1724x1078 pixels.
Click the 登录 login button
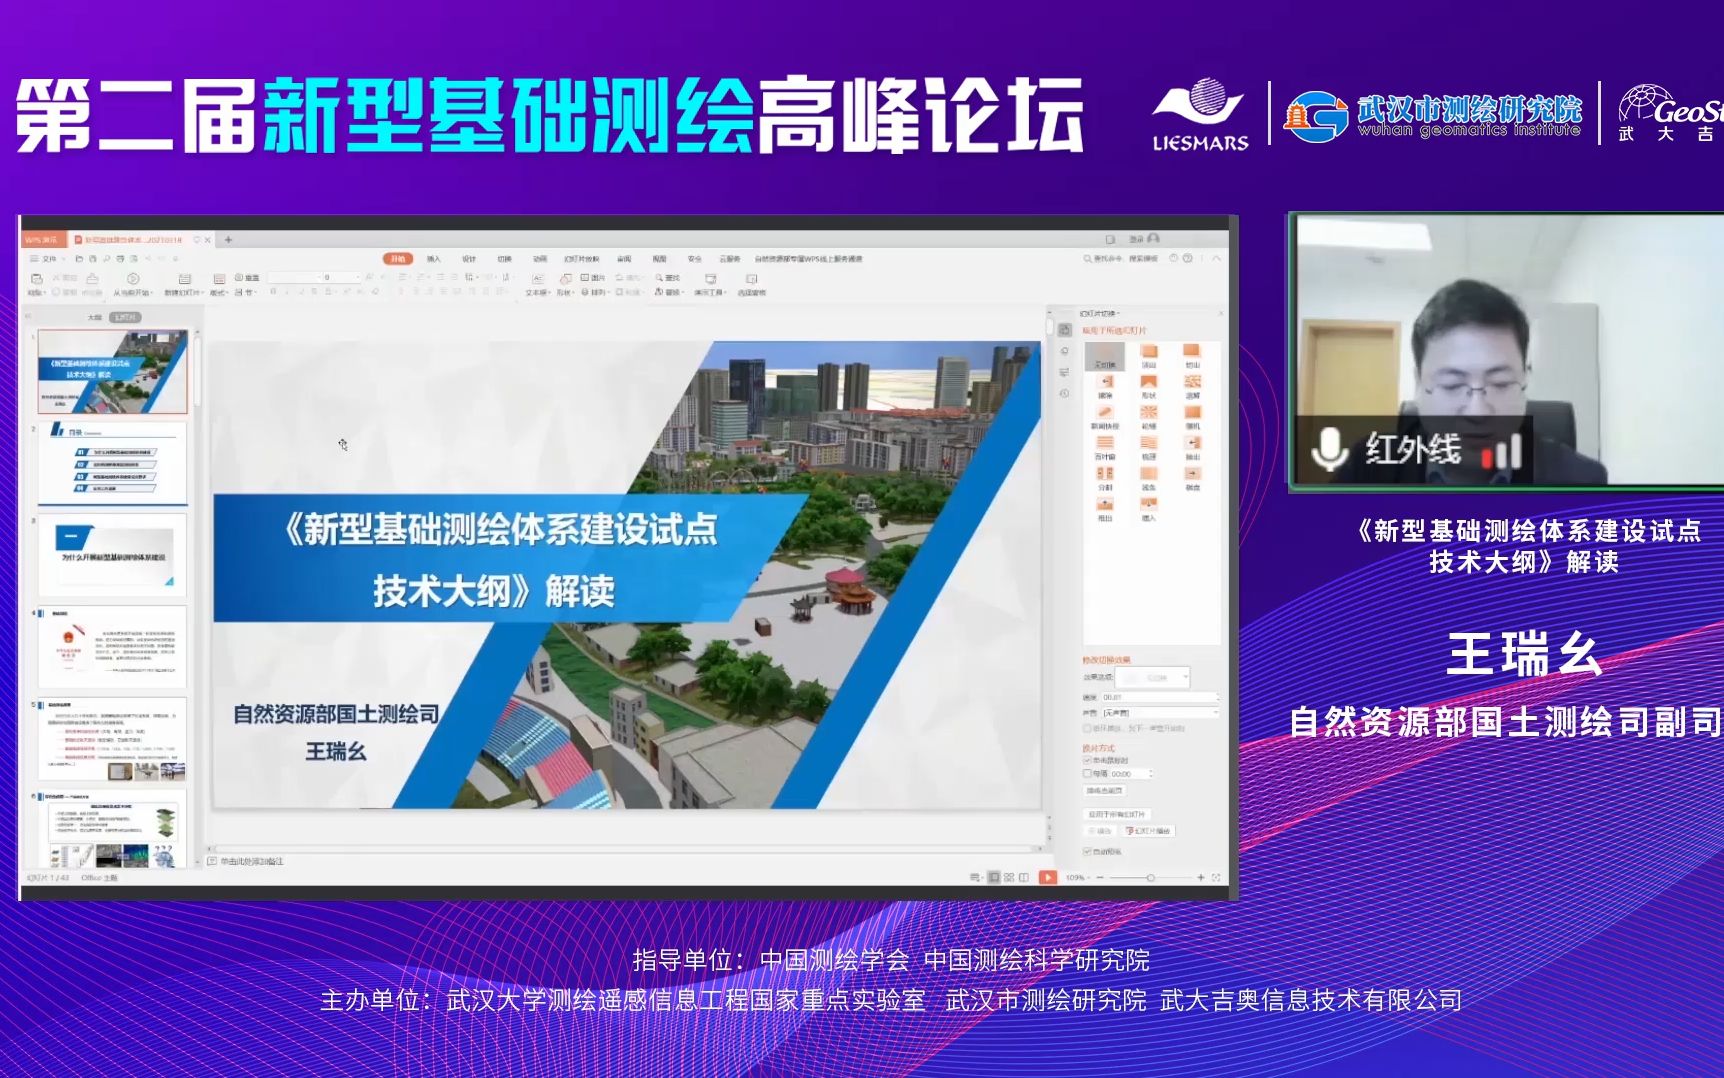1145,239
